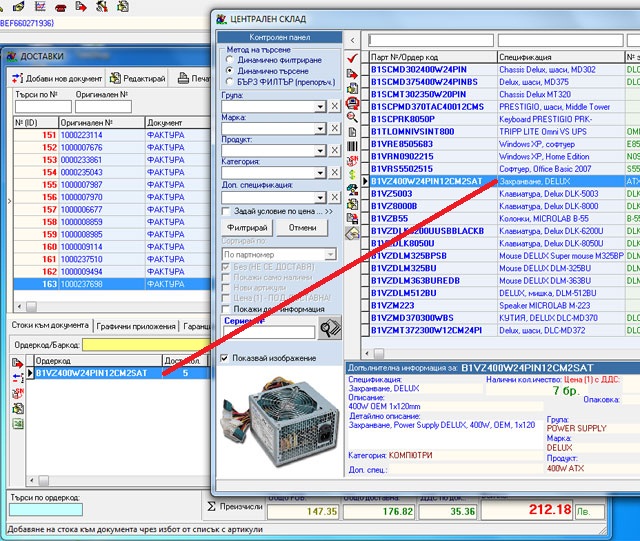The image size is (640, 541).
Task: Click Търси по ордеркод cyan field
Action: pos(46,510)
